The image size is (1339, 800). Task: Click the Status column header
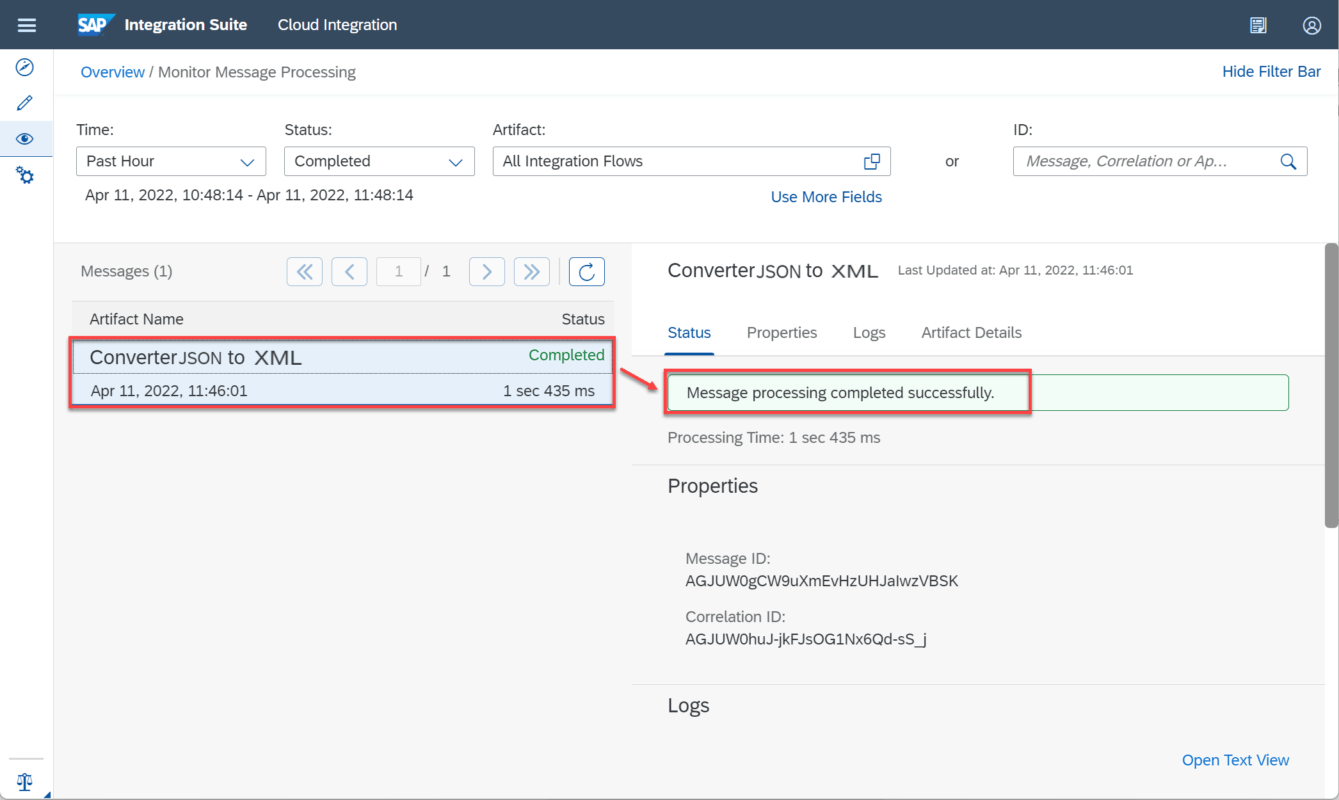coord(583,319)
